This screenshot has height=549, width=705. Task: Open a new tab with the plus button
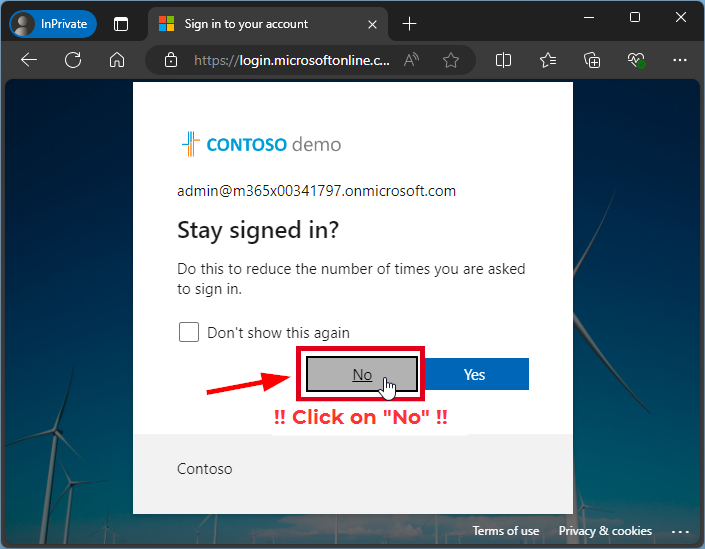tap(409, 24)
